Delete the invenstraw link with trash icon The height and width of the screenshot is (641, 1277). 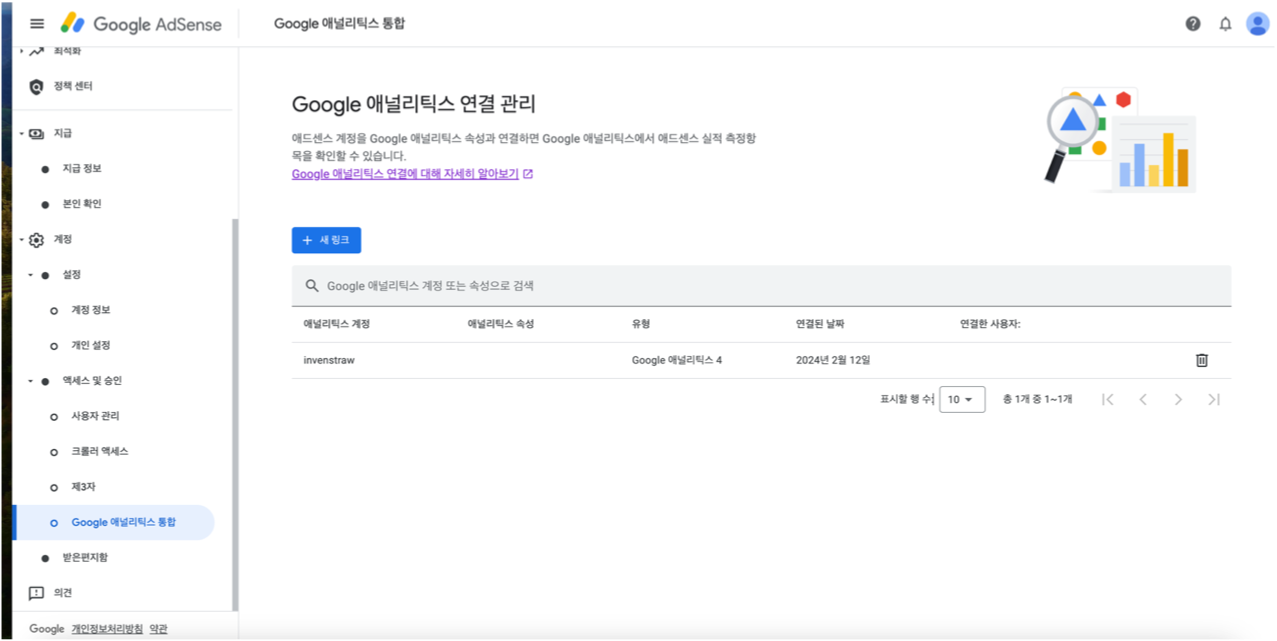(x=1202, y=360)
